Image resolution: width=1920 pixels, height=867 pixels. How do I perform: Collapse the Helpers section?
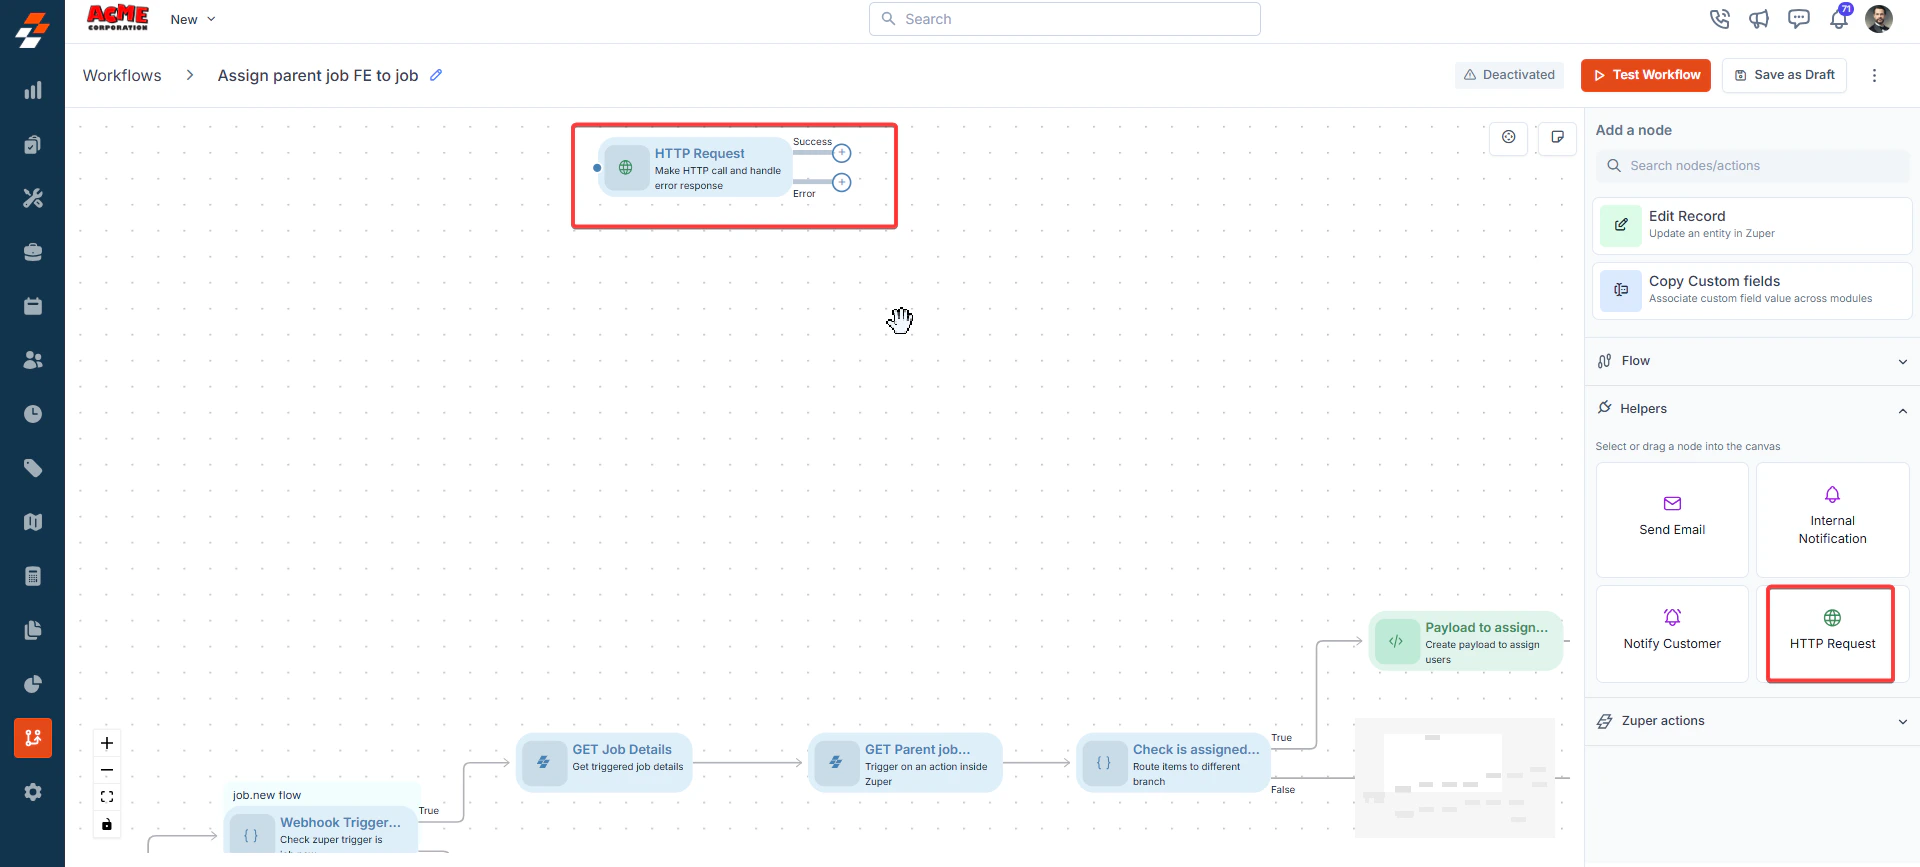(1752, 409)
